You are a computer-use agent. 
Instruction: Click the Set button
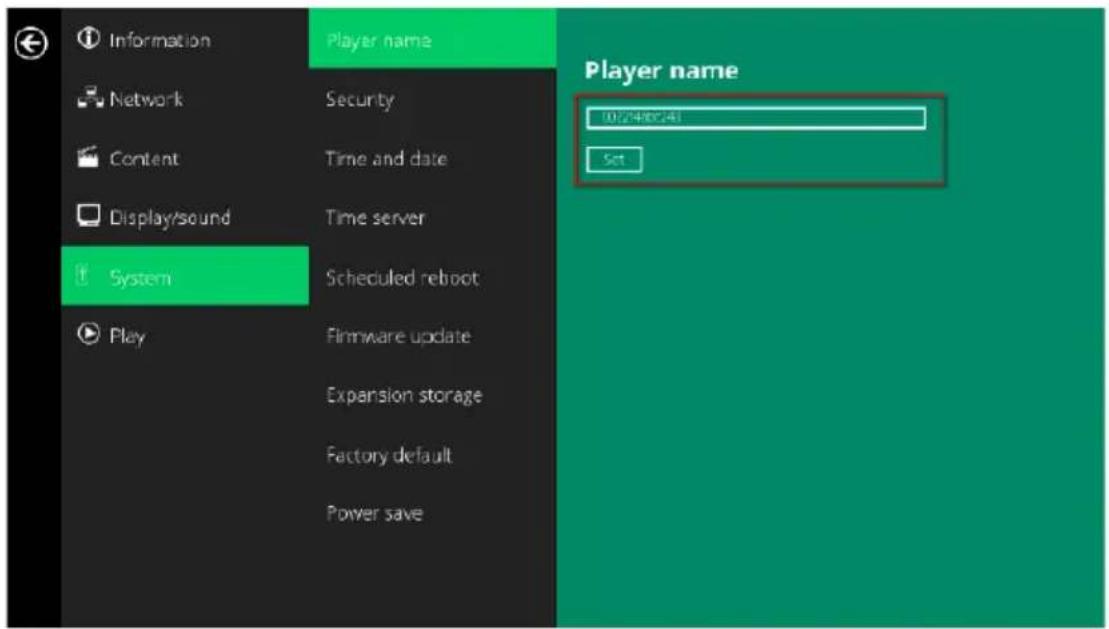point(614,159)
